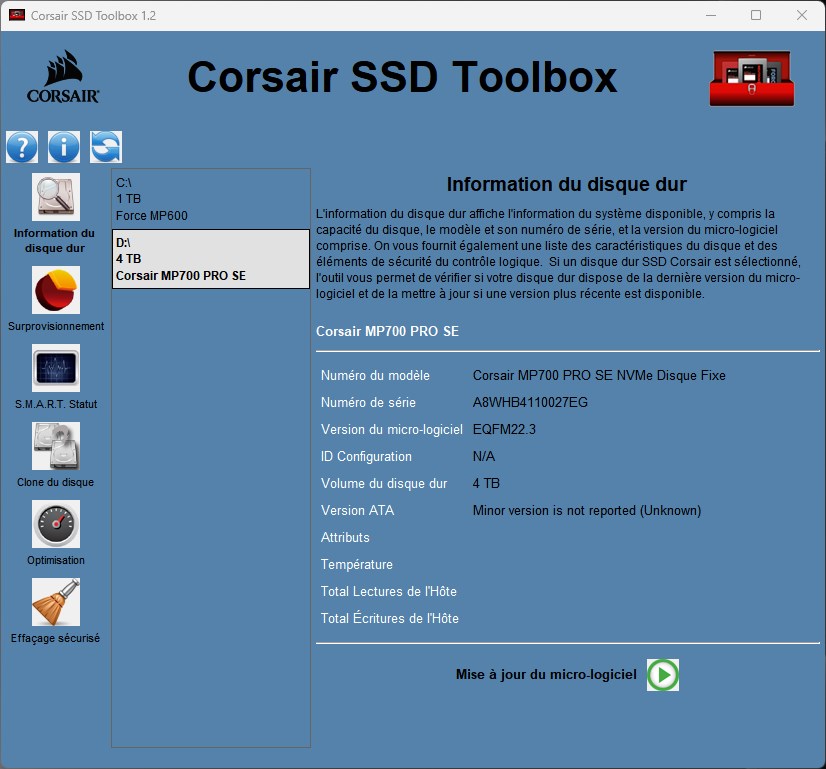
Task: Click the 'Corsair SSD Toolbox' banner title
Action: tap(402, 77)
